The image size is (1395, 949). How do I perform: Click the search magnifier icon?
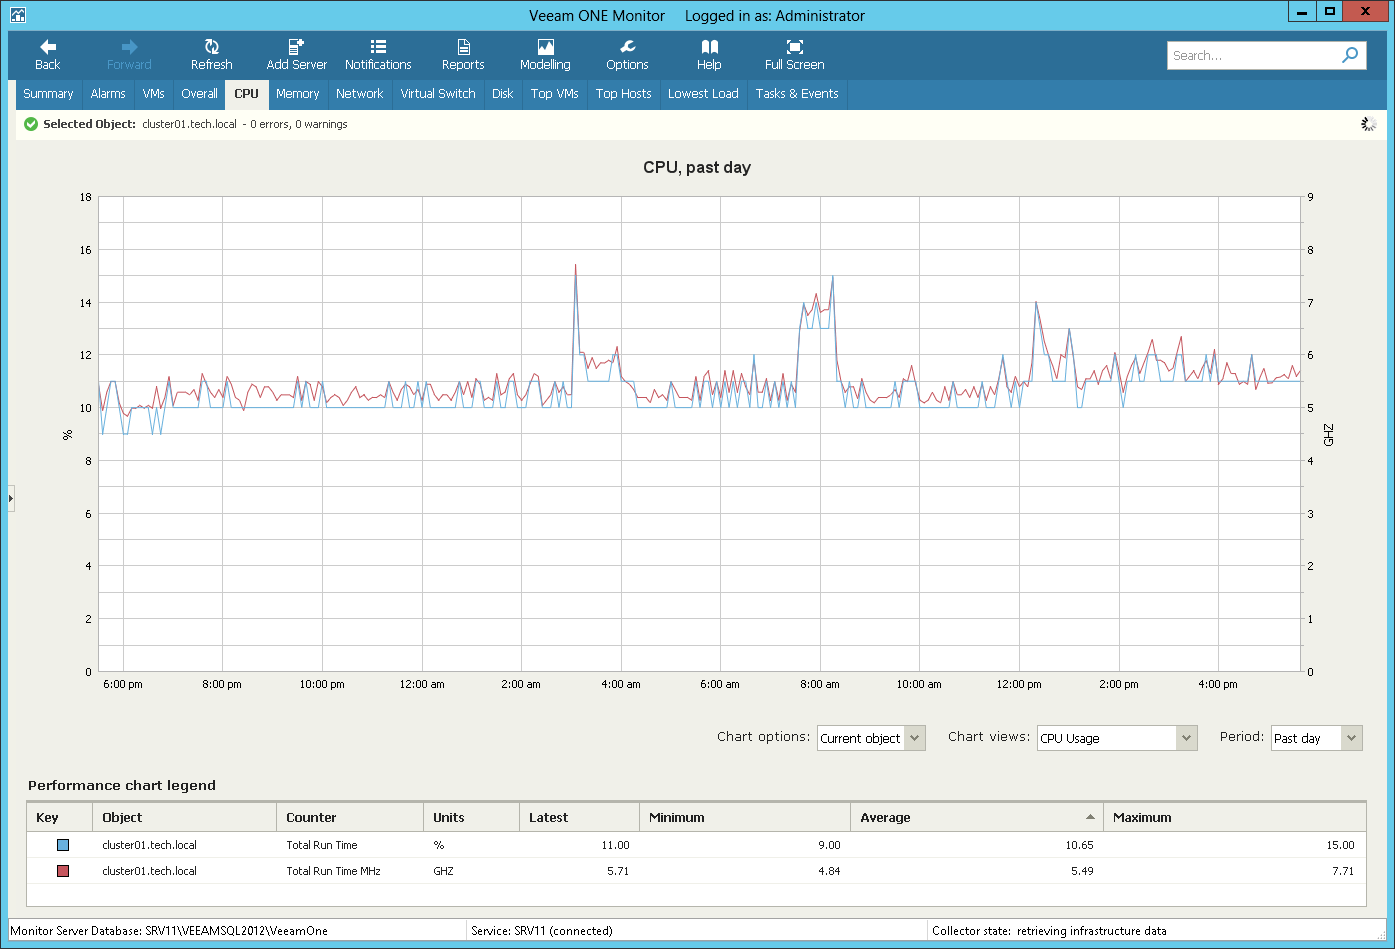pyautogui.click(x=1350, y=55)
